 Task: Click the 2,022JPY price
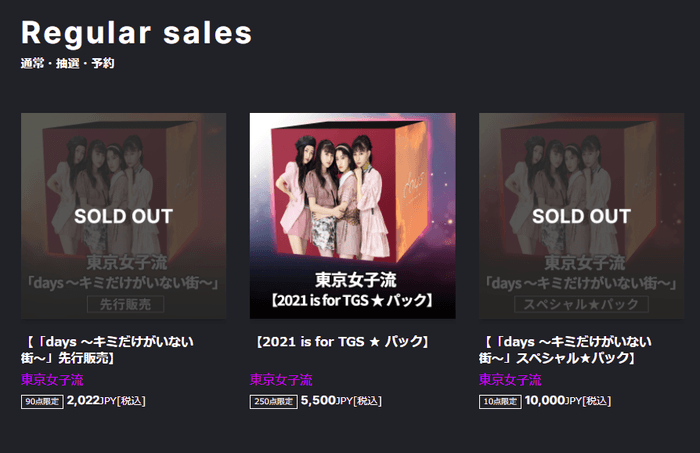tap(93, 400)
